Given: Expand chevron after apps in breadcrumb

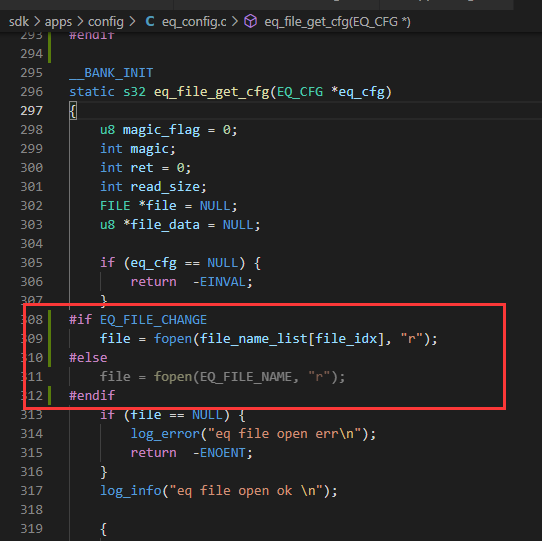Looking at the screenshot, I should pyautogui.click(x=80, y=22).
